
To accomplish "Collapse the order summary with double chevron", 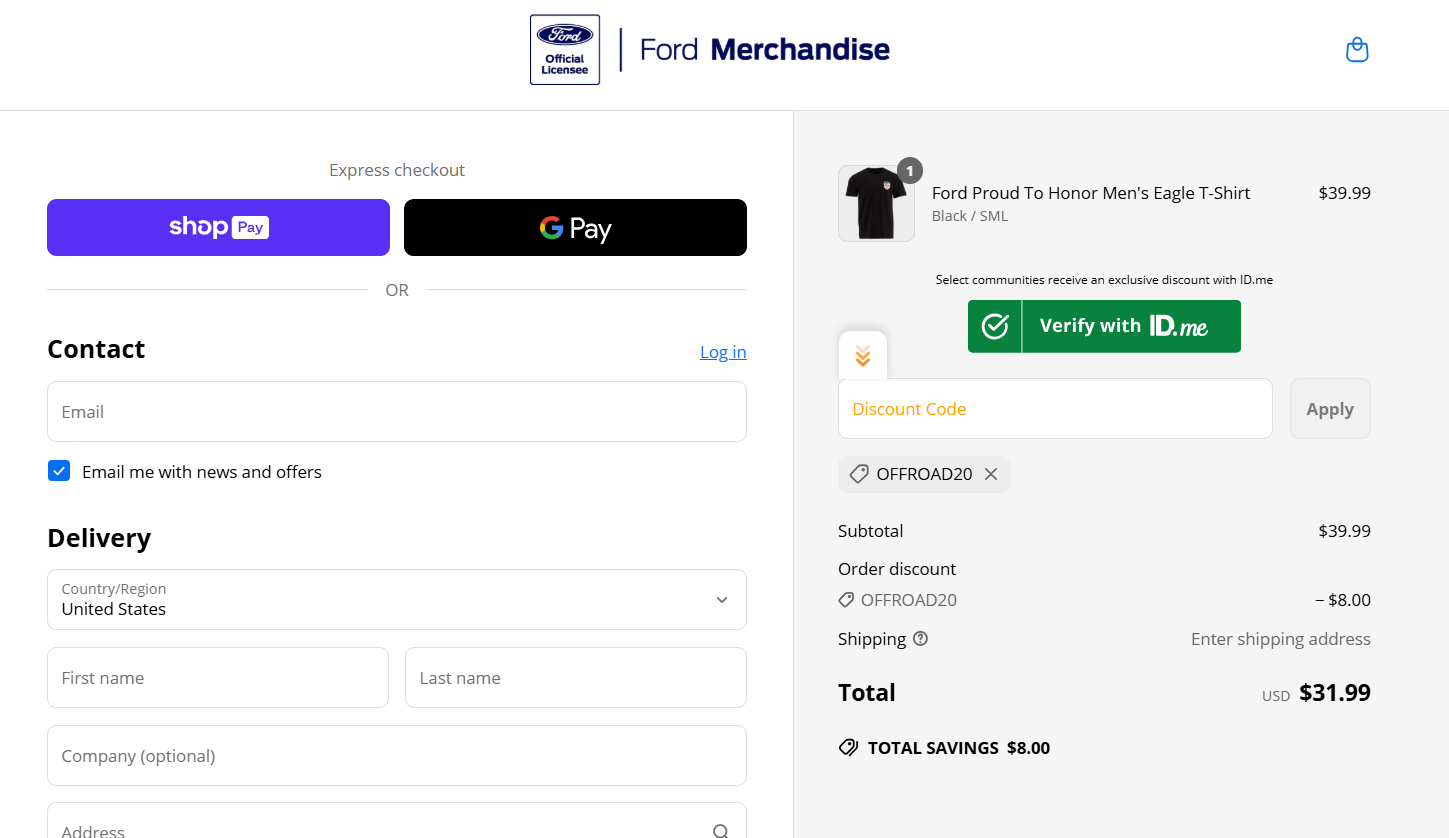I will point(862,355).
